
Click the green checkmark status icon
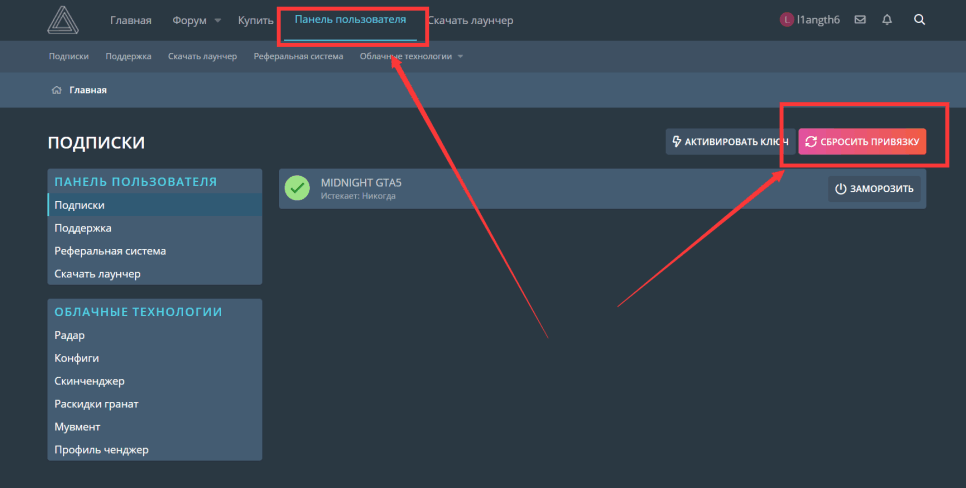297,188
